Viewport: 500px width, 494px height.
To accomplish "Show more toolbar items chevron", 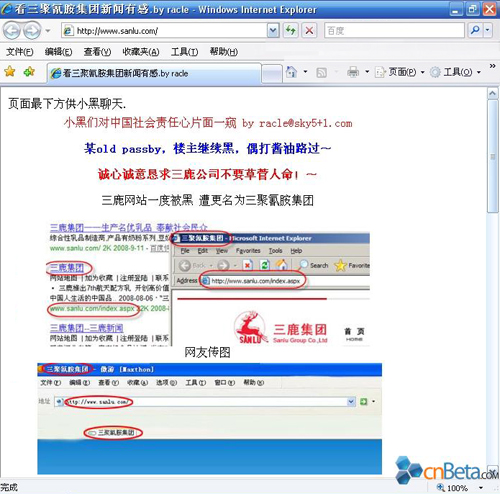I will [x=492, y=66].
